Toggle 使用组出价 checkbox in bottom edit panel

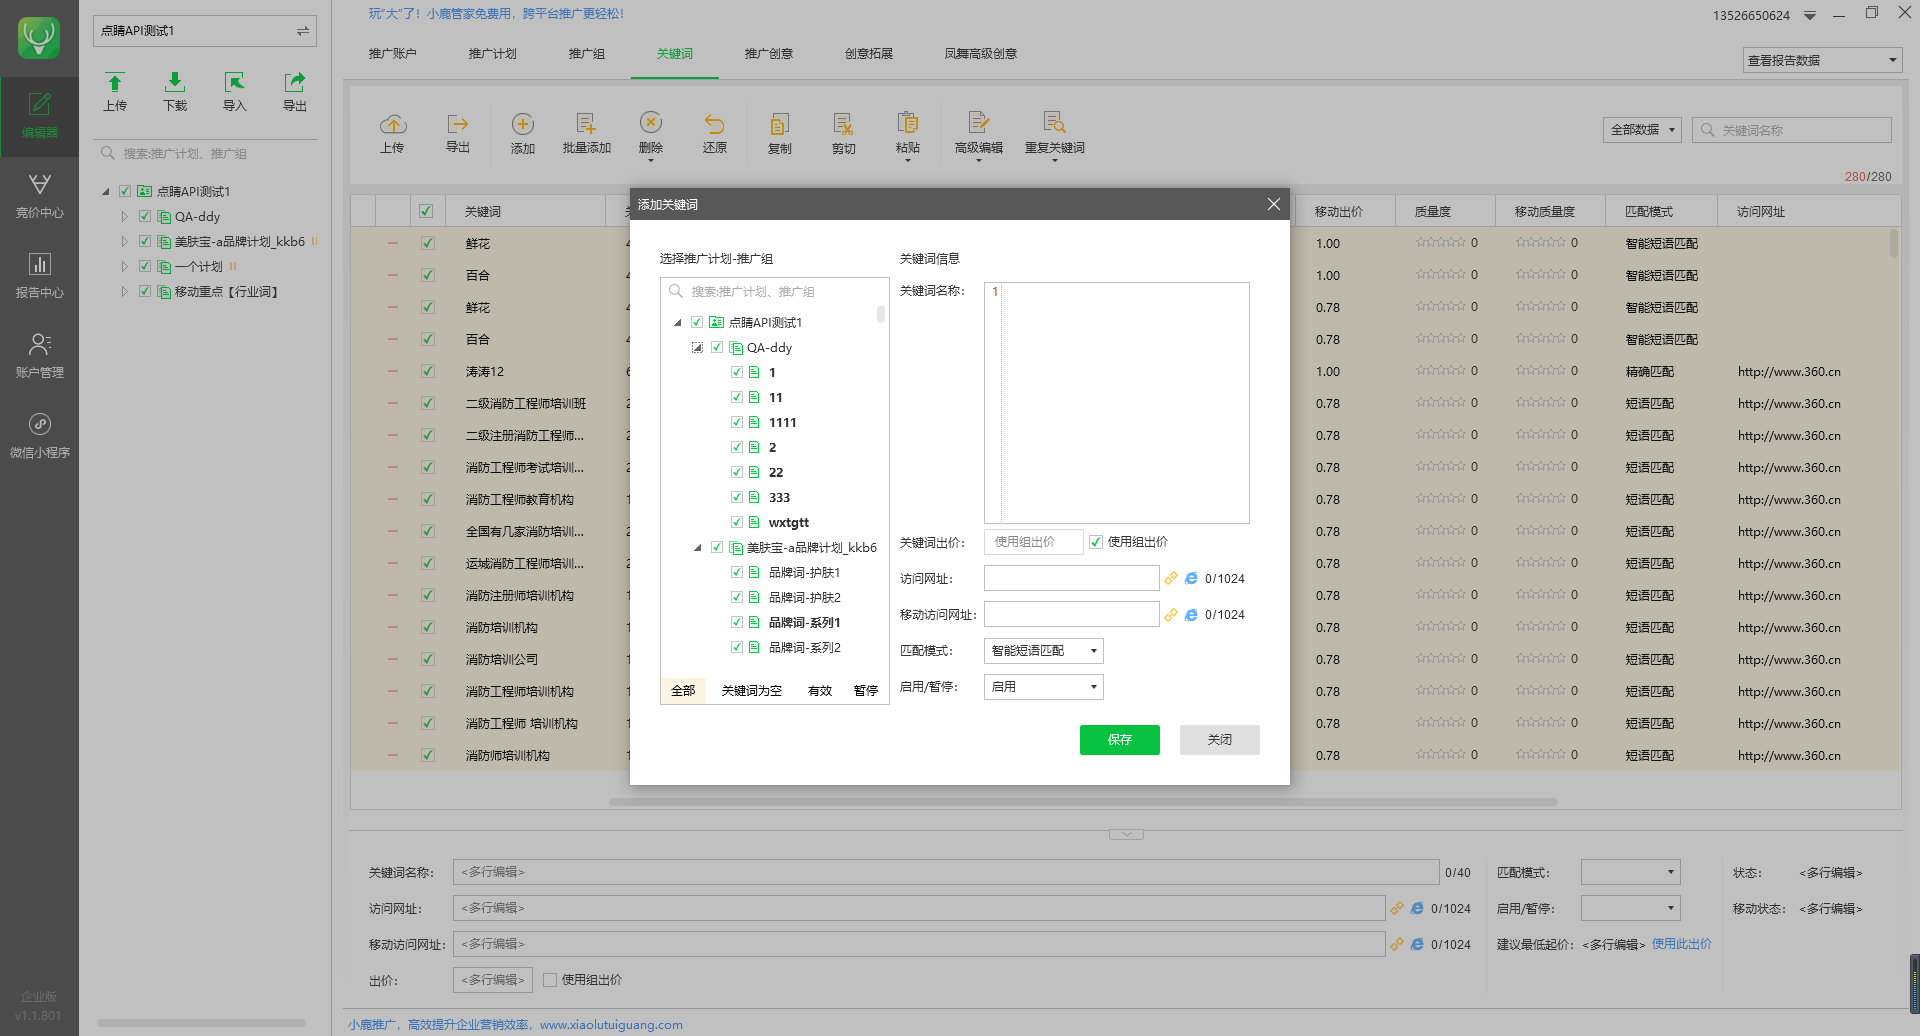(x=550, y=980)
